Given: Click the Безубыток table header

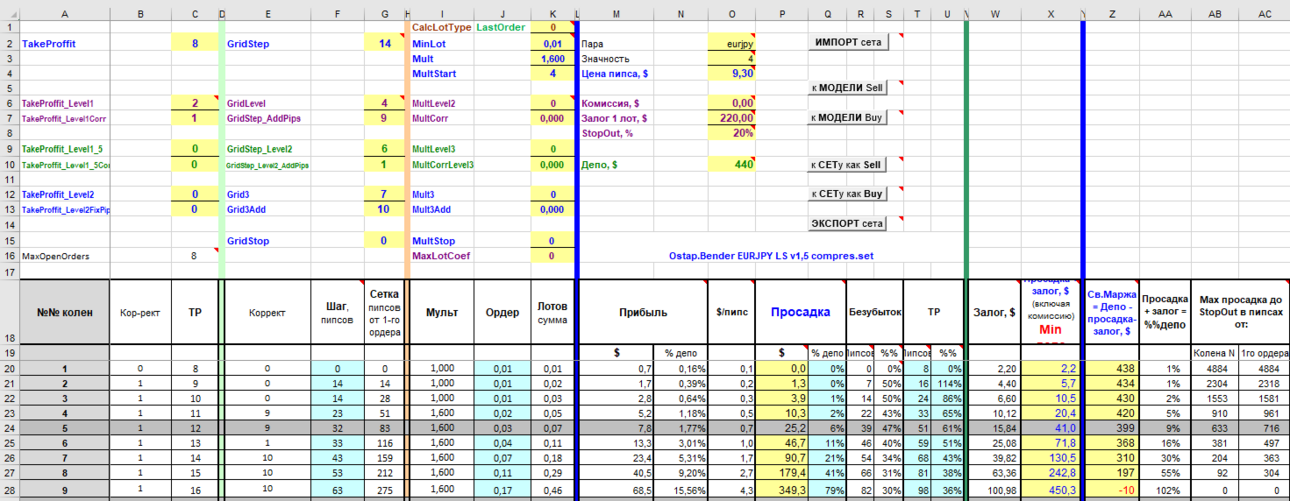Looking at the screenshot, I should pos(874,312).
